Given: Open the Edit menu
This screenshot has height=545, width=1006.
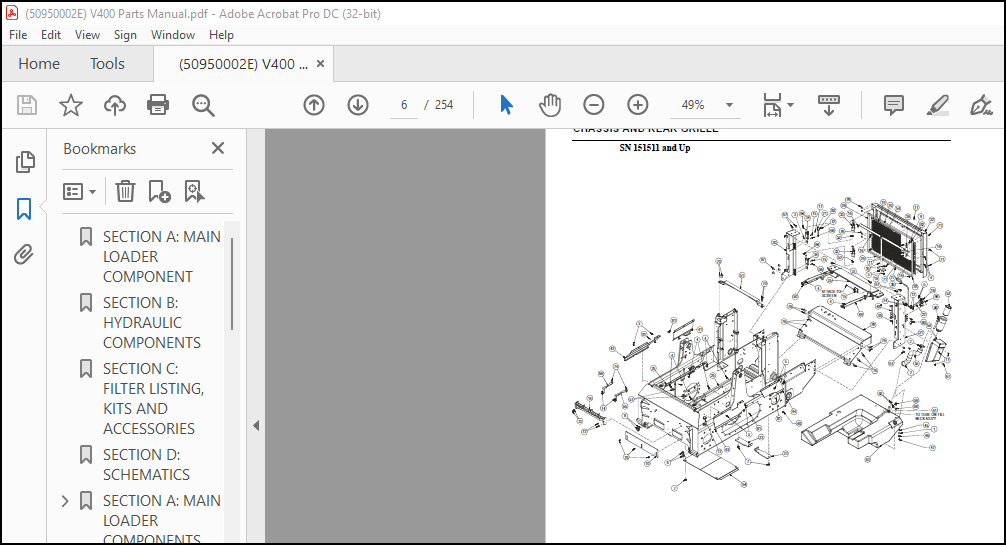Looking at the screenshot, I should click(51, 35).
